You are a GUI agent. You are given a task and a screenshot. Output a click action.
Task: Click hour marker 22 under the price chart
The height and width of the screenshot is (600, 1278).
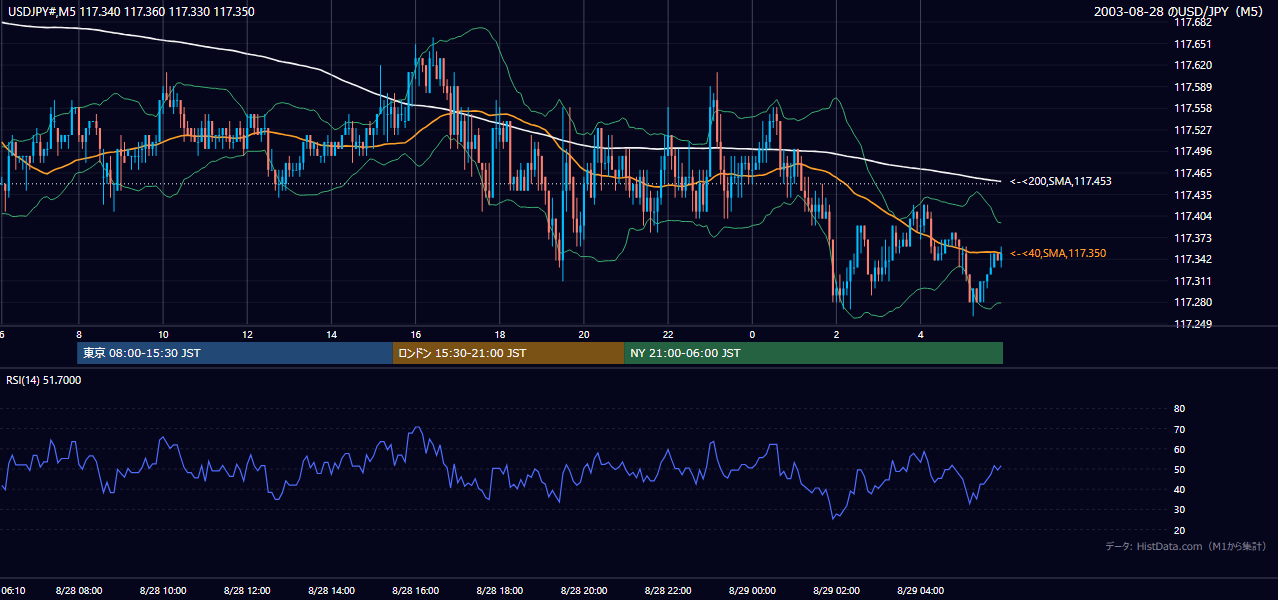pos(668,334)
